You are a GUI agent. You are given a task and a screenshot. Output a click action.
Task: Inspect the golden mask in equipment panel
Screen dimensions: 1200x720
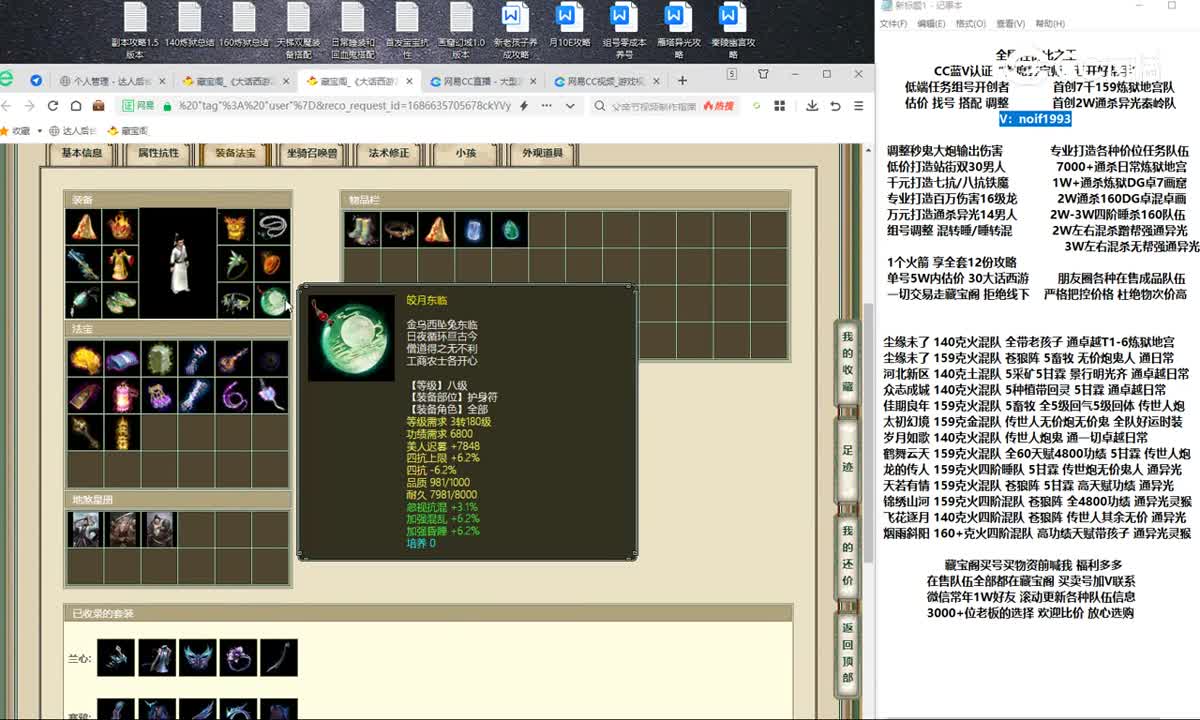click(x=234, y=228)
